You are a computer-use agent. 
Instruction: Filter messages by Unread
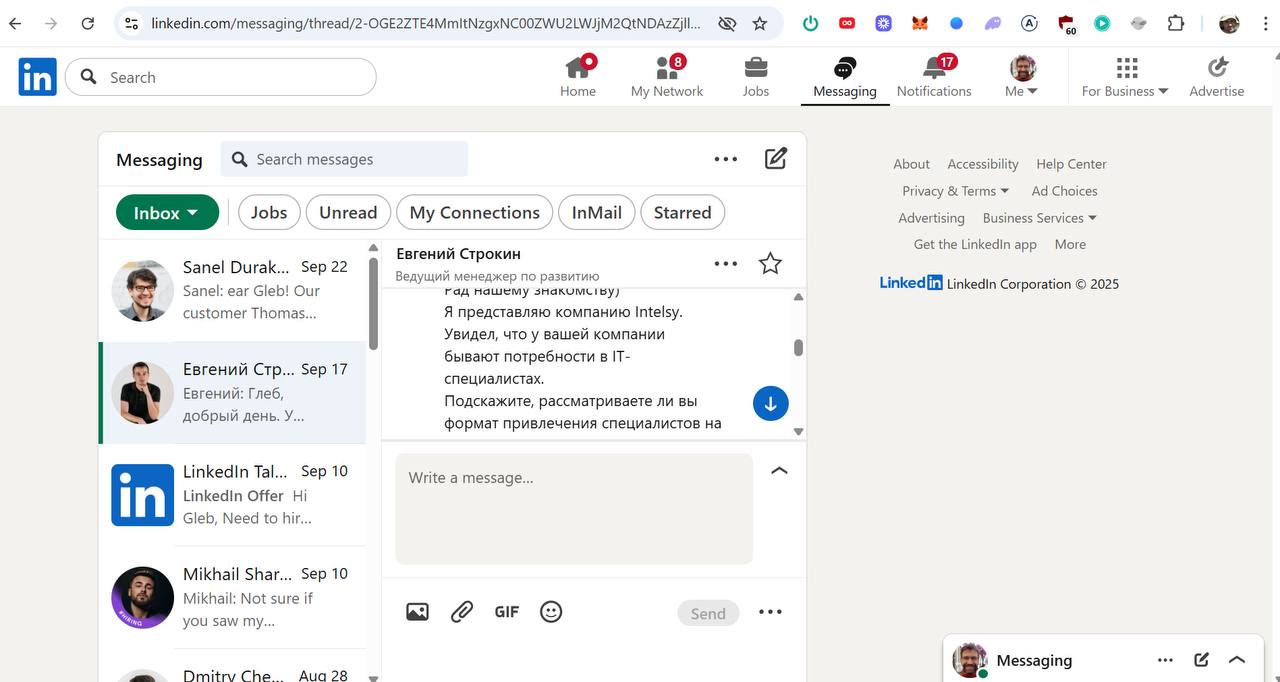pyautogui.click(x=348, y=212)
